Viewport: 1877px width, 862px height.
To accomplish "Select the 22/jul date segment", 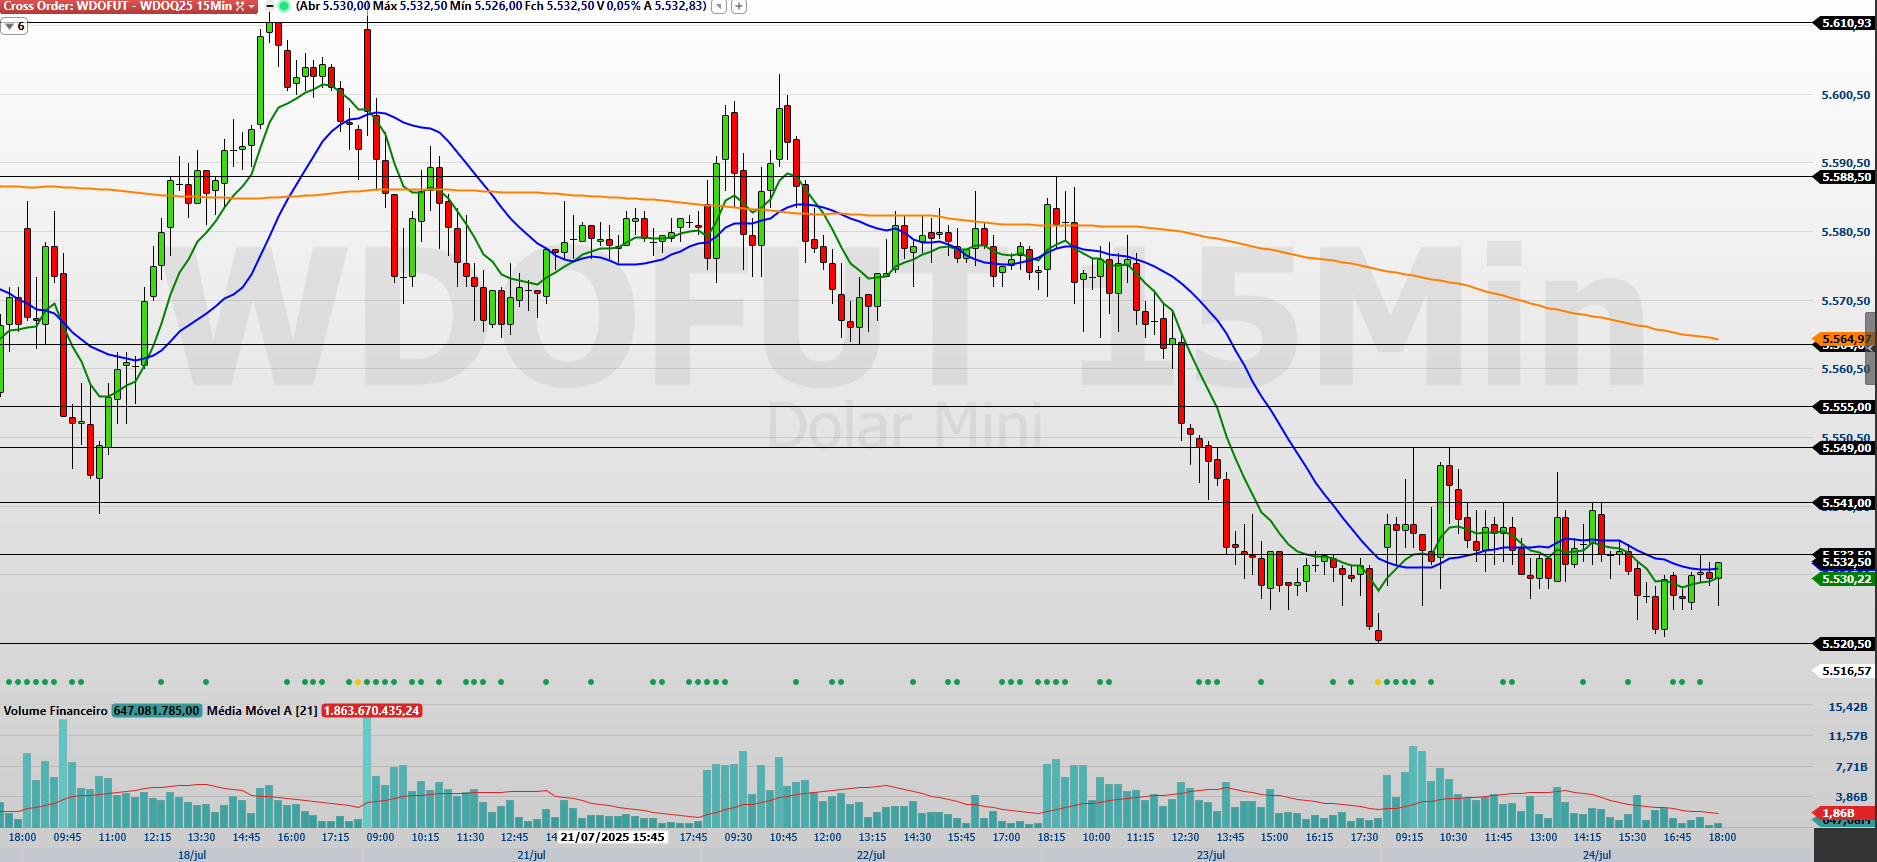I will coord(871,855).
